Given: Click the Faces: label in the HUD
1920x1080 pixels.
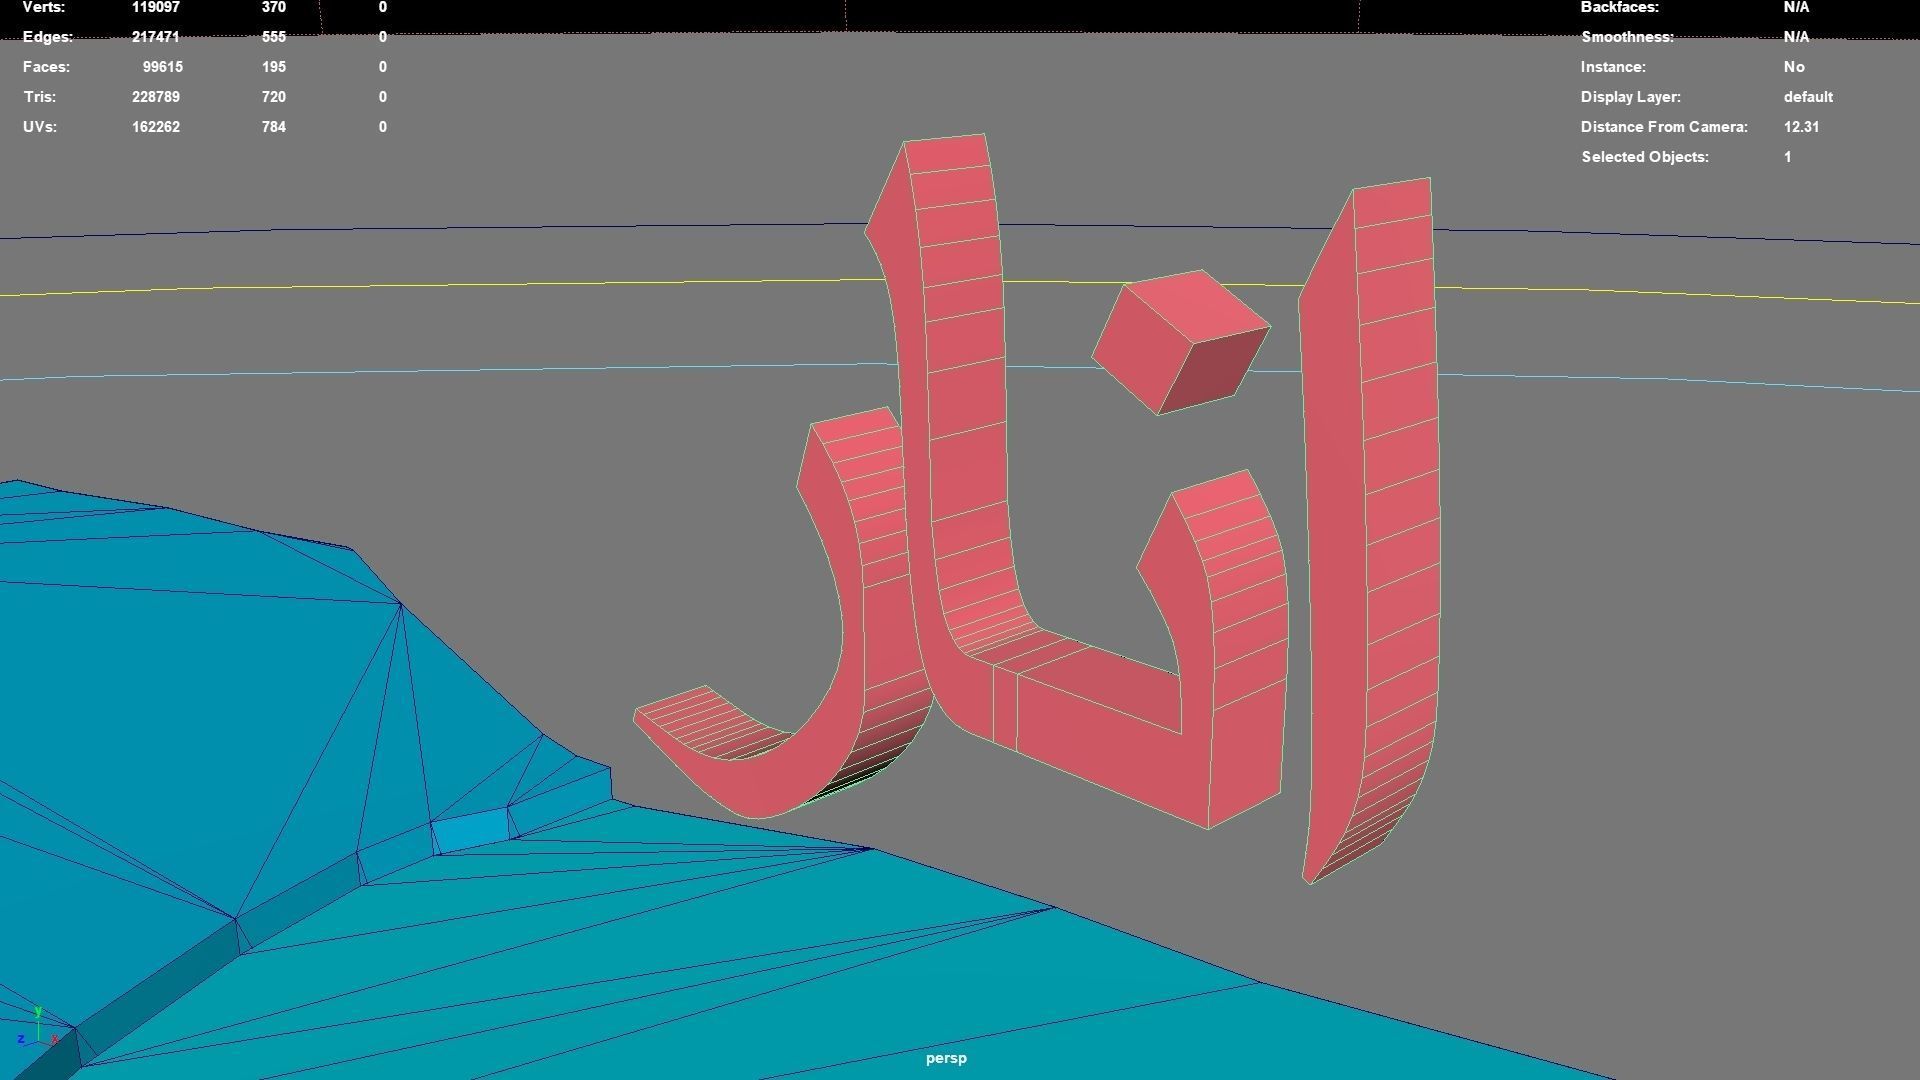Looking at the screenshot, I should click(46, 67).
